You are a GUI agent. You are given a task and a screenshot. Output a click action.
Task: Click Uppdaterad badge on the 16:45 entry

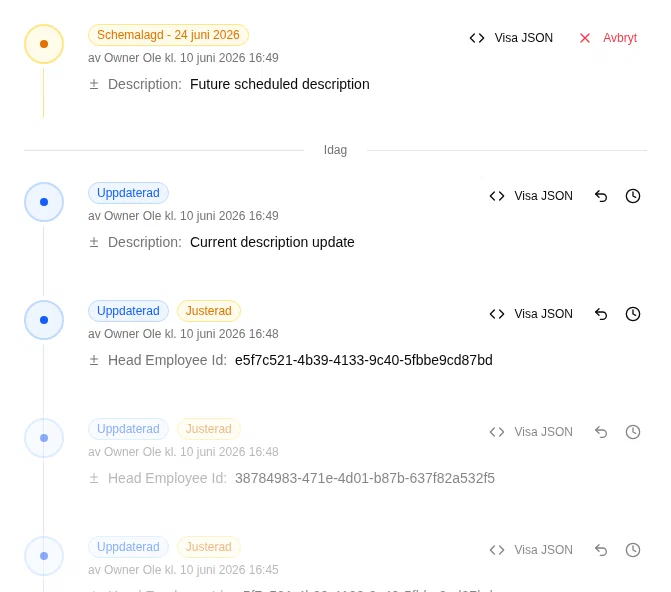(128, 547)
